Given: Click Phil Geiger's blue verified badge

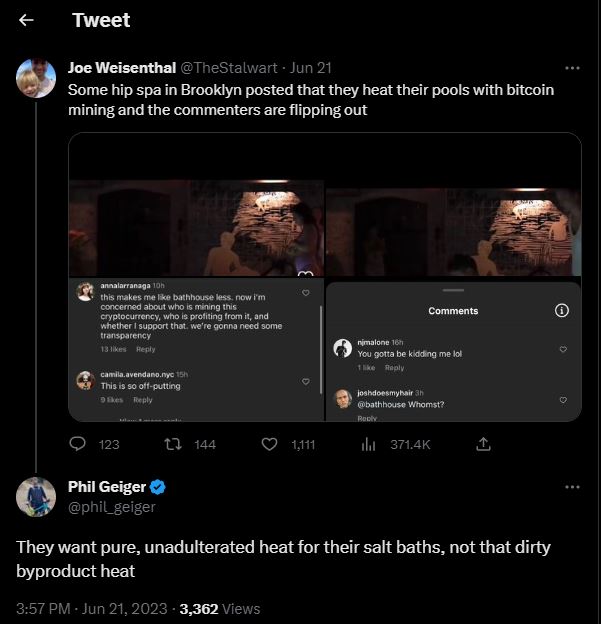Looking at the screenshot, I should (x=158, y=487).
